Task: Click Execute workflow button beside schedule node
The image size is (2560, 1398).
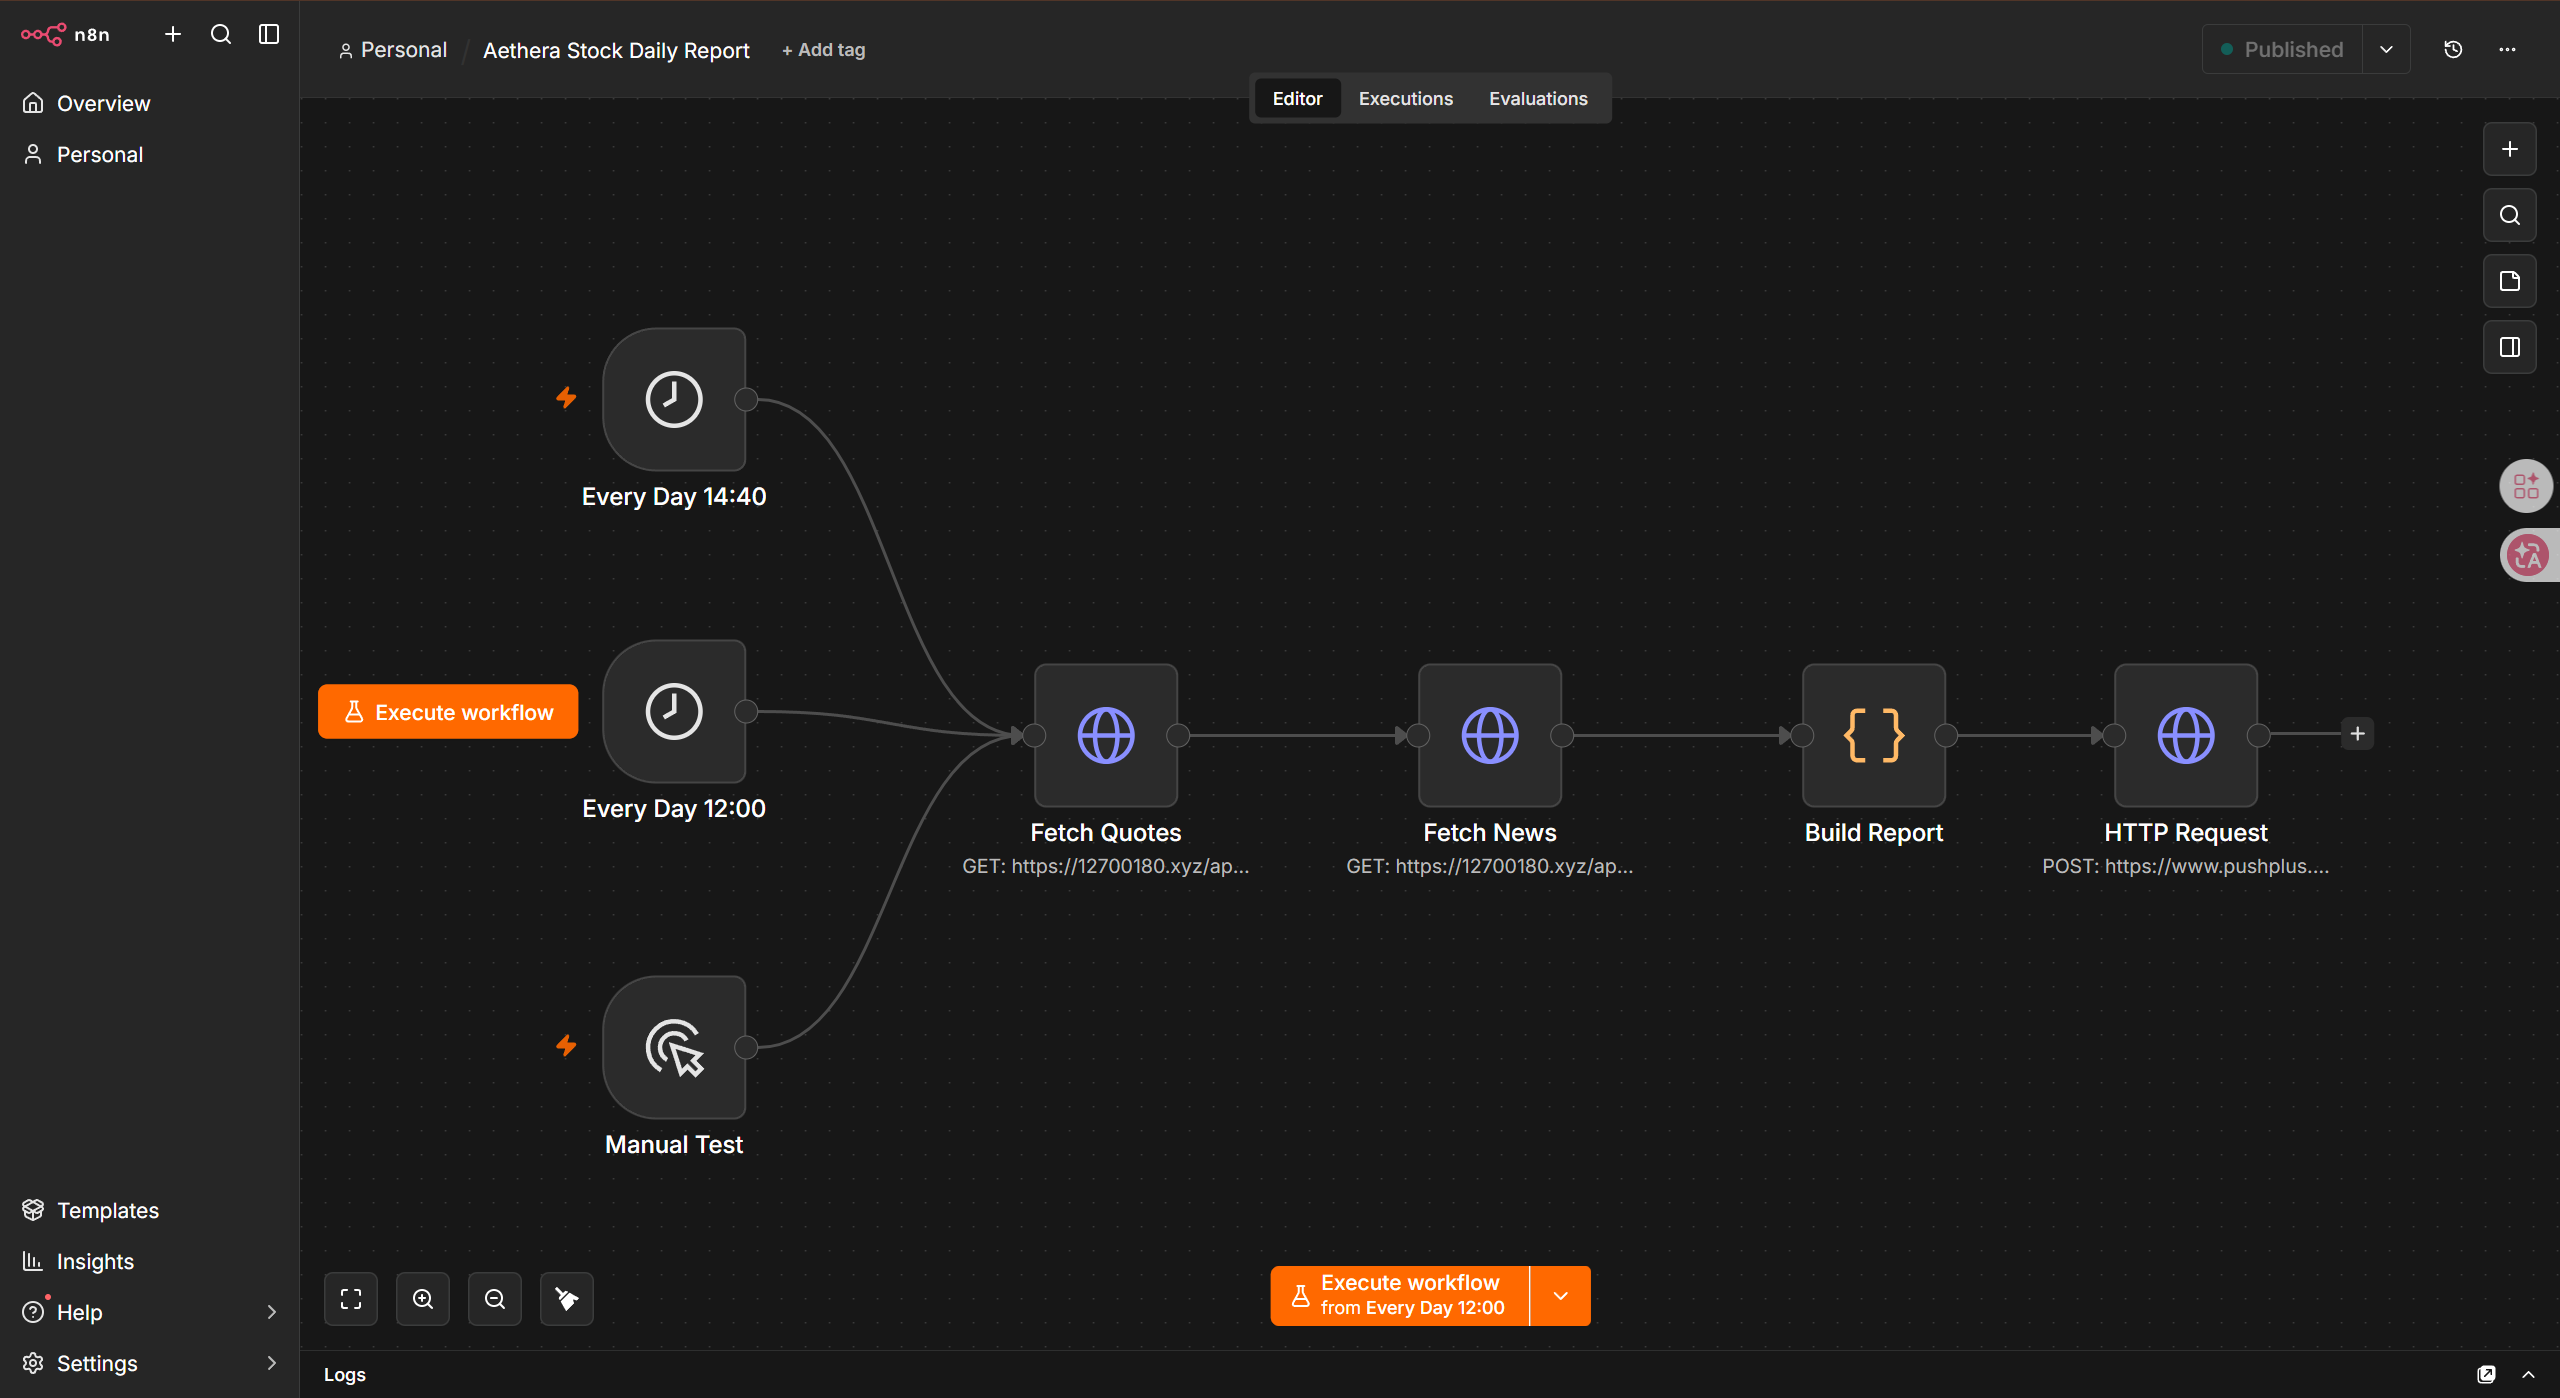Action: pos(448,712)
